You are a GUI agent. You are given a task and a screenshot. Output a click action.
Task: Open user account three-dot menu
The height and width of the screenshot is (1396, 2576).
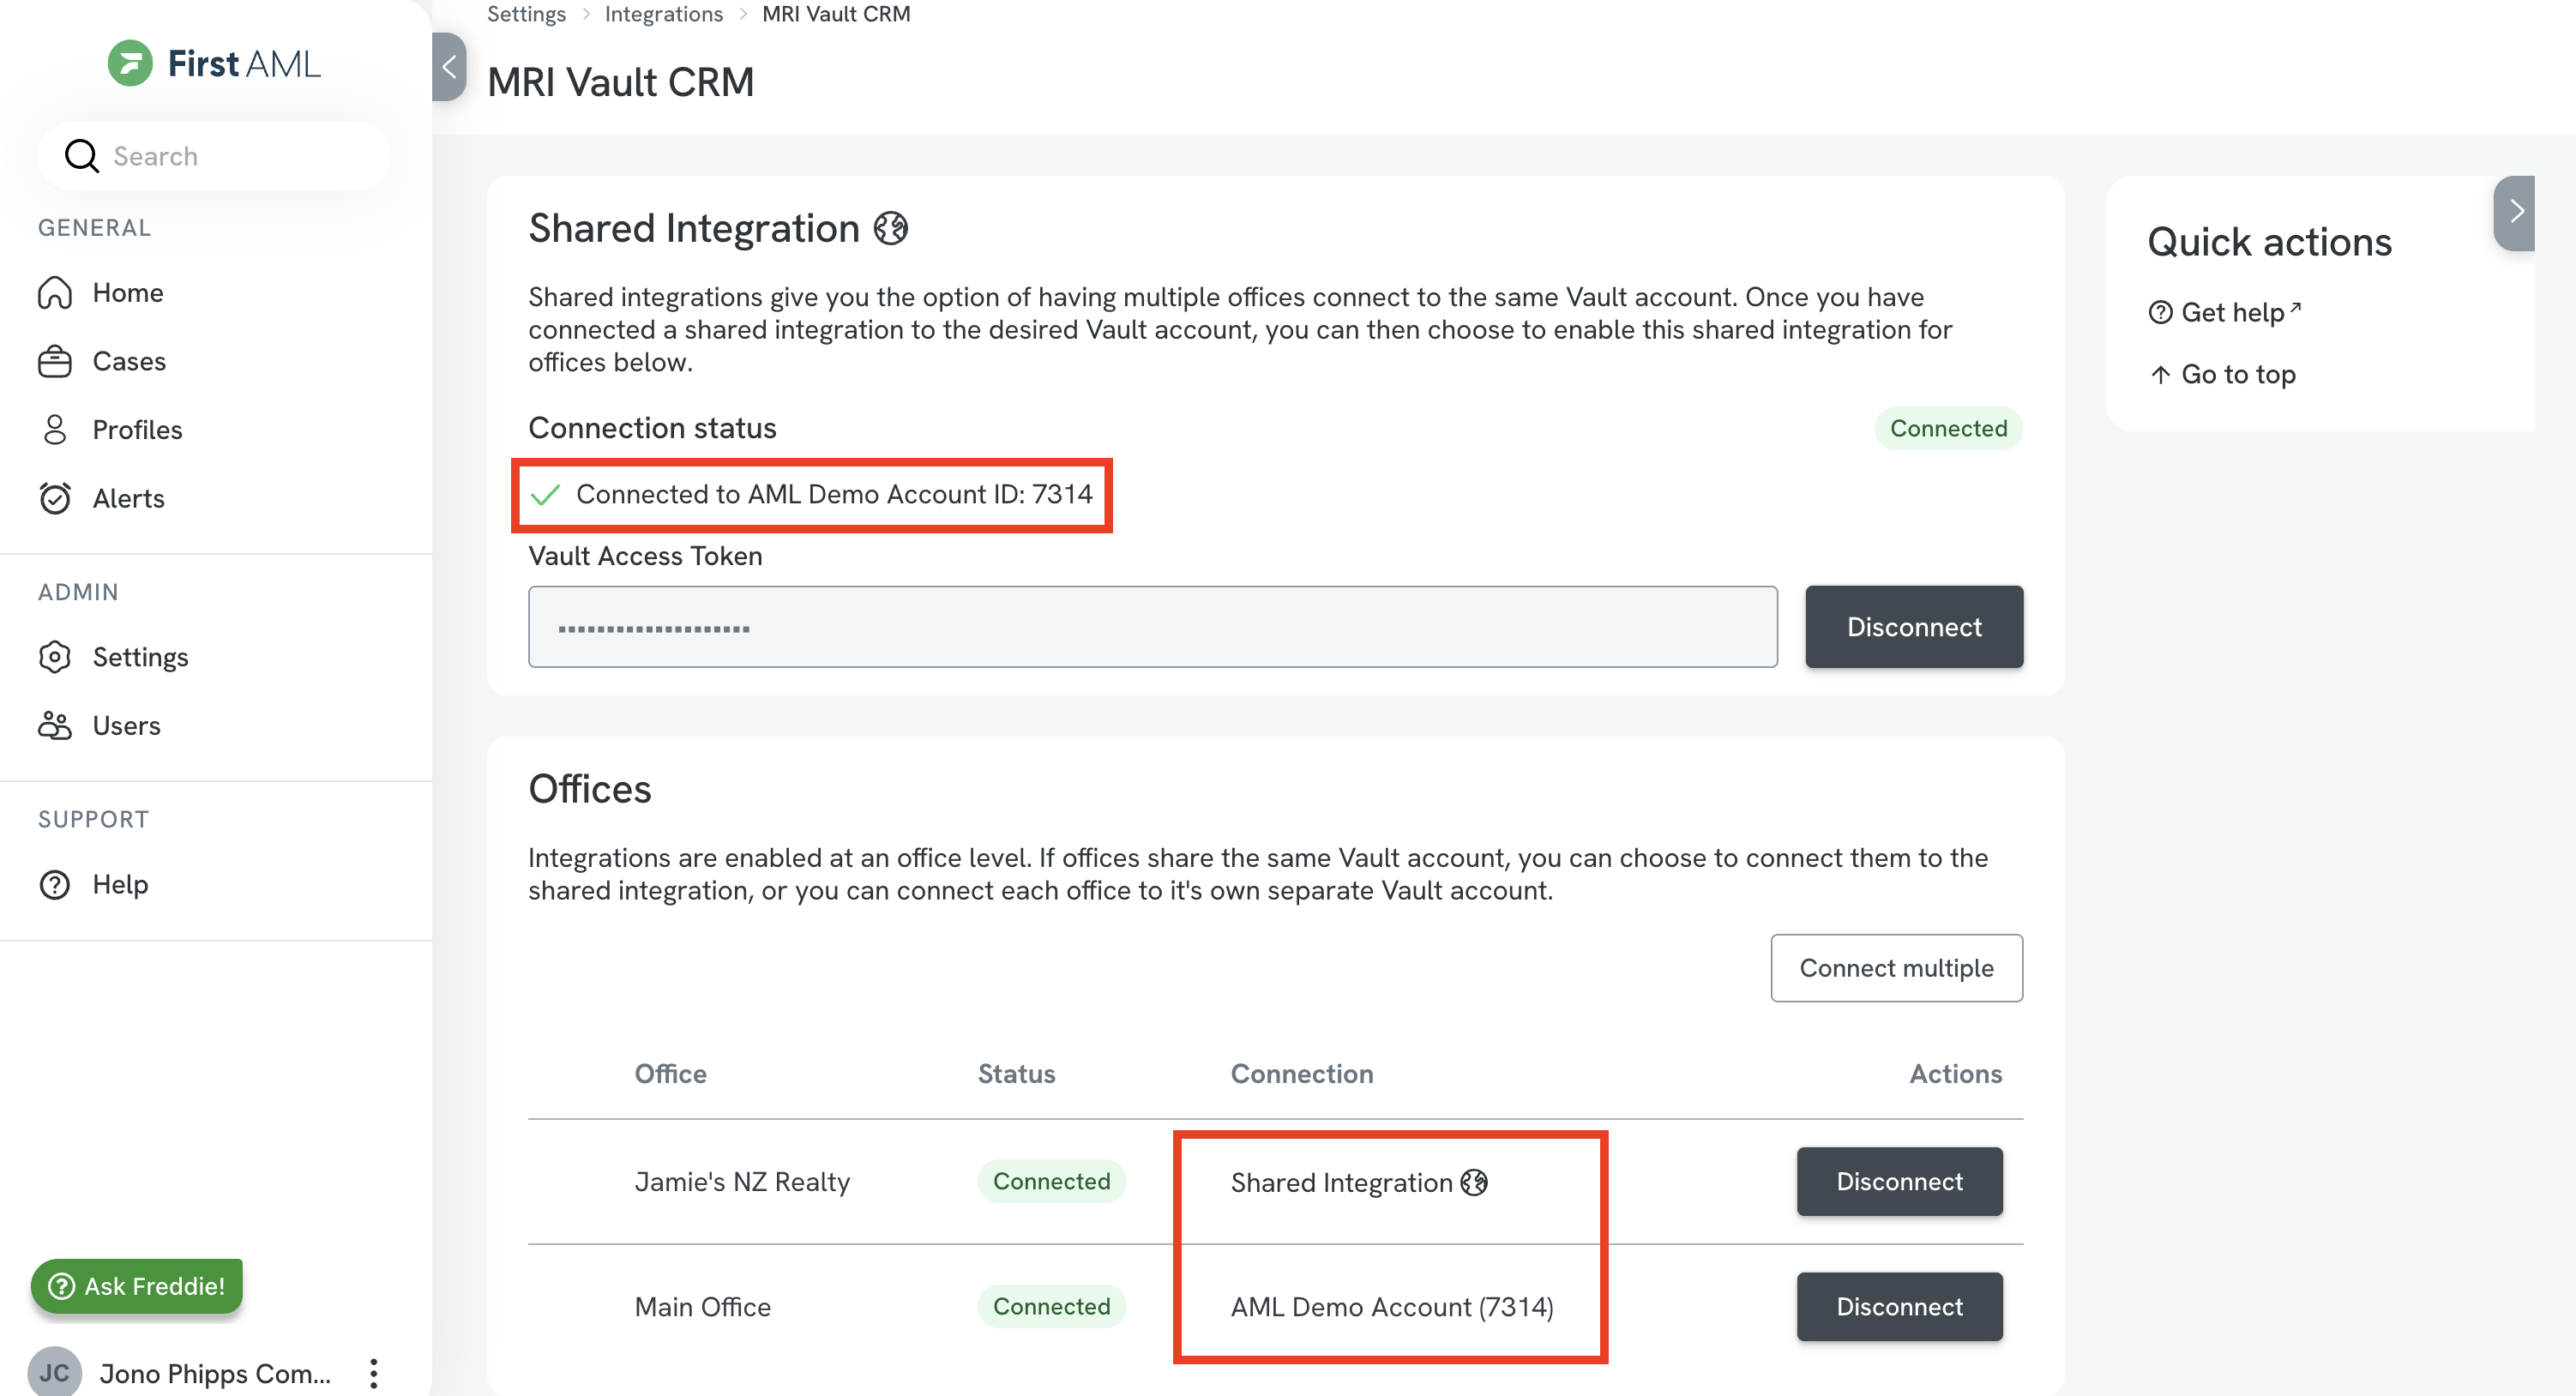click(373, 1373)
